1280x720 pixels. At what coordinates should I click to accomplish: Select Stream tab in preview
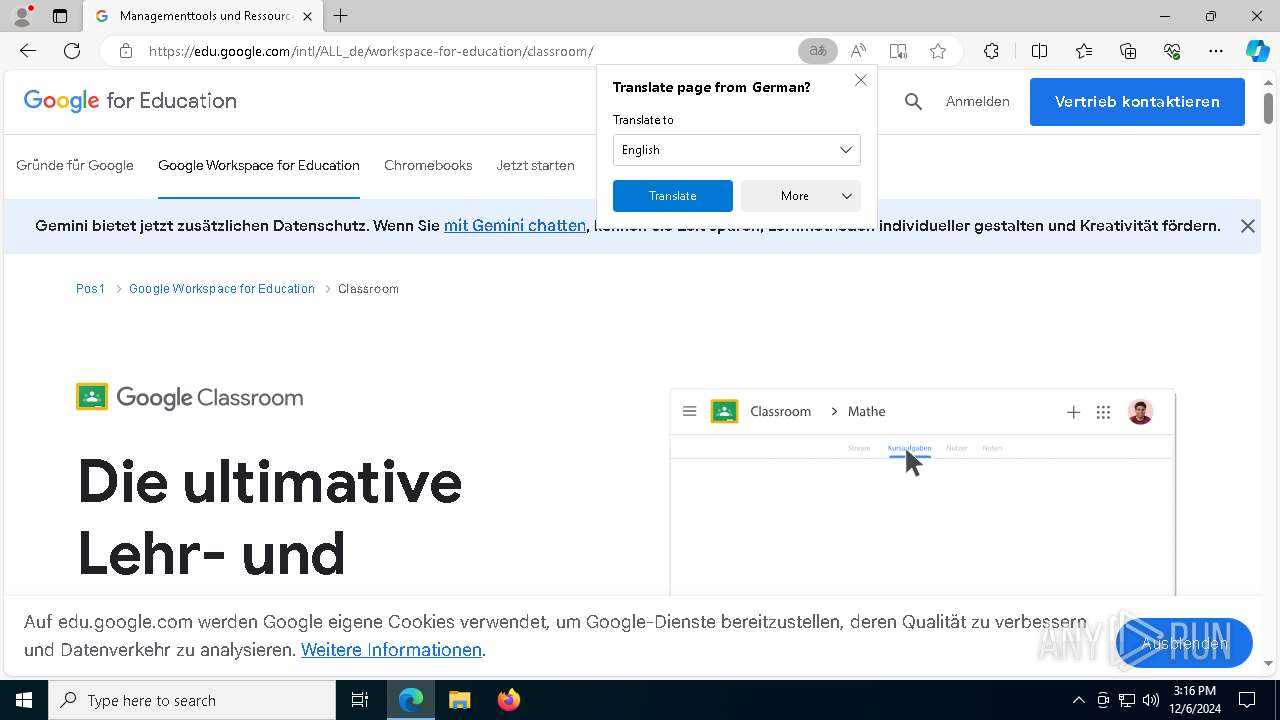pos(859,448)
